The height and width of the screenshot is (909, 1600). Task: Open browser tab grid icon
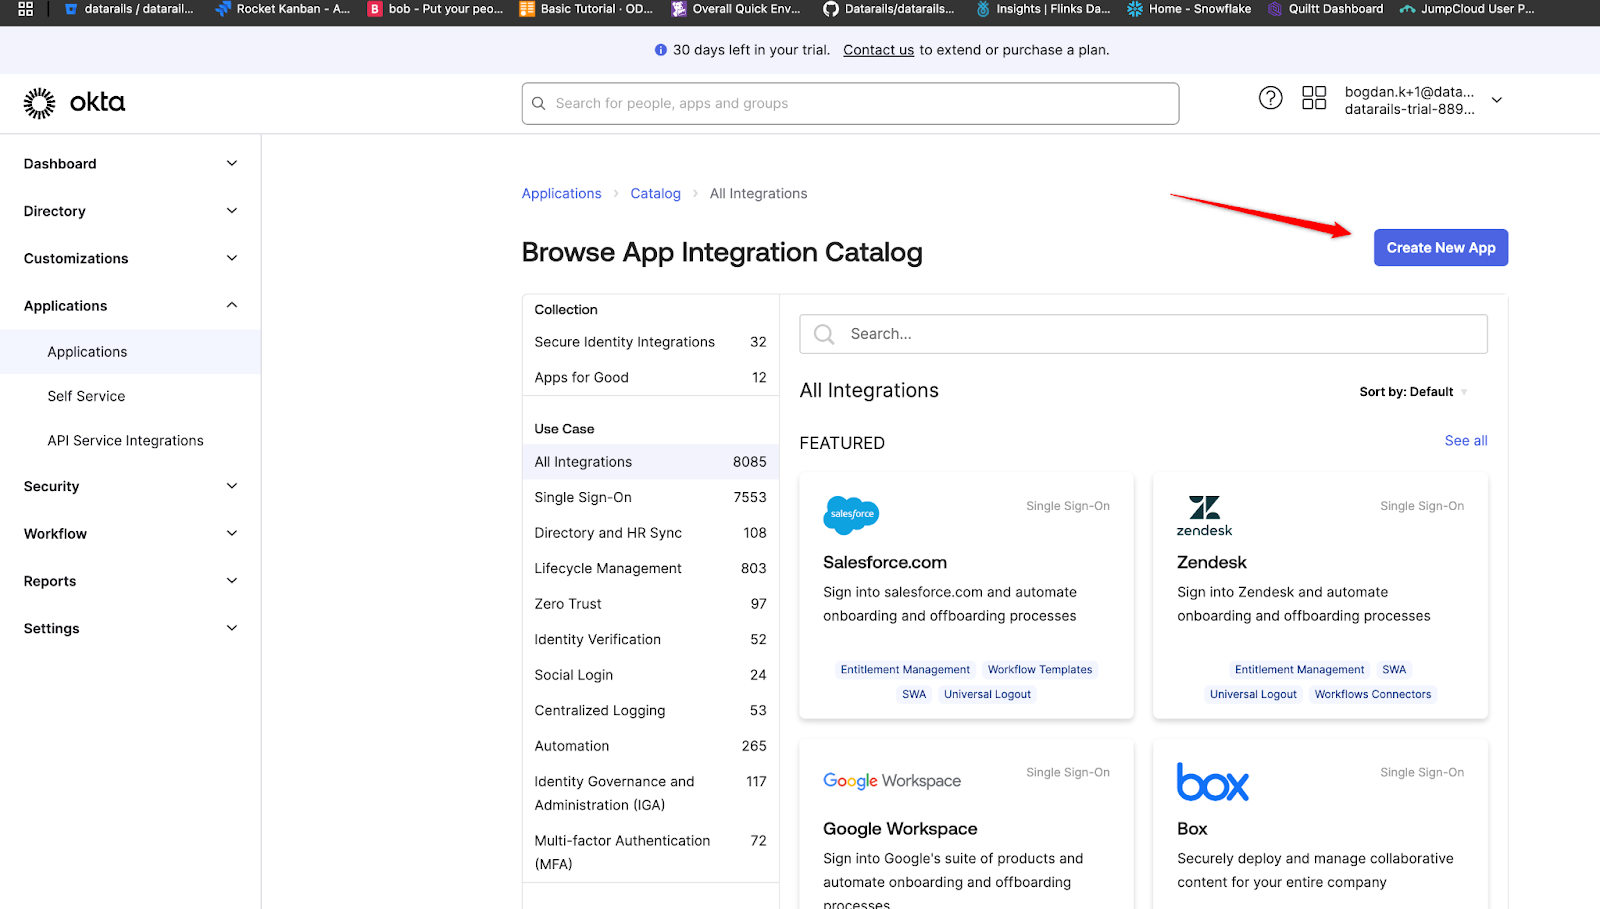[26, 9]
